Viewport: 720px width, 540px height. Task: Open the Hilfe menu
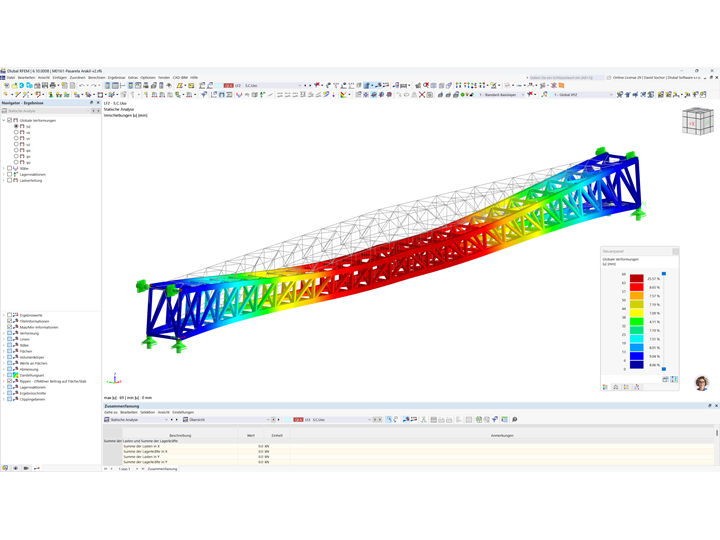point(194,78)
